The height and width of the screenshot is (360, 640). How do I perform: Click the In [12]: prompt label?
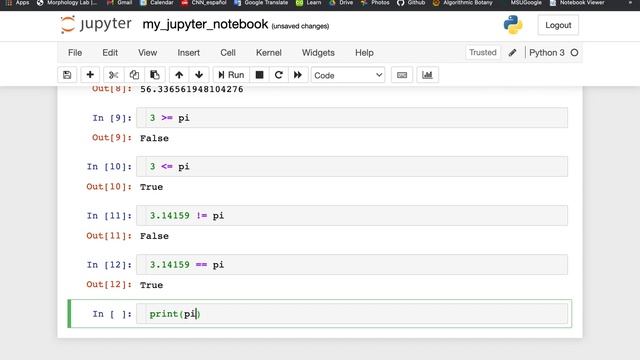click(109, 265)
